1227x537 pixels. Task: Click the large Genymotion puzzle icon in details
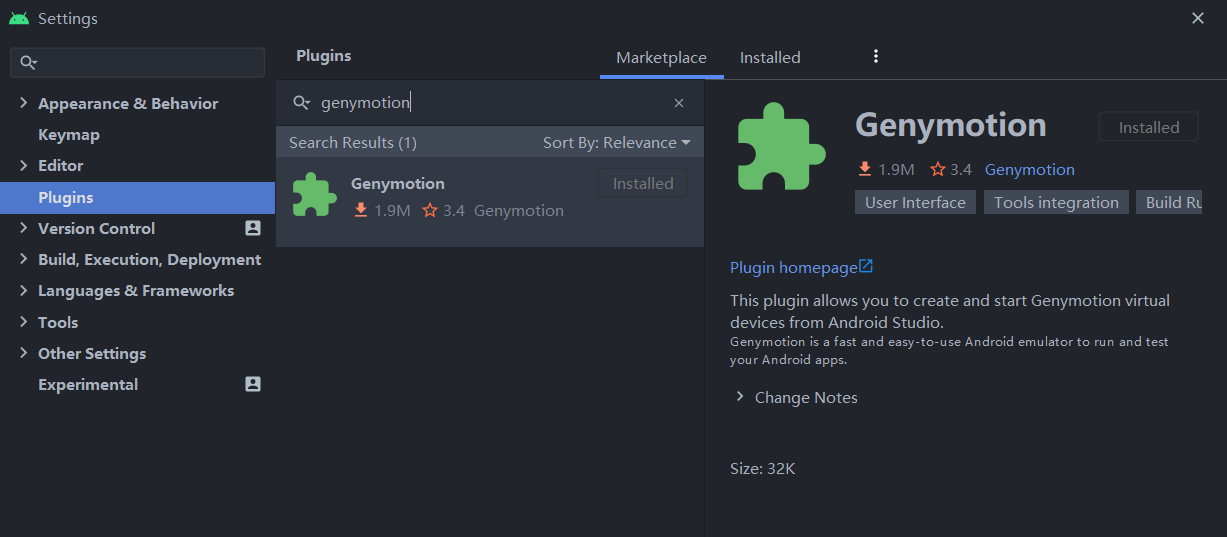pos(781,146)
